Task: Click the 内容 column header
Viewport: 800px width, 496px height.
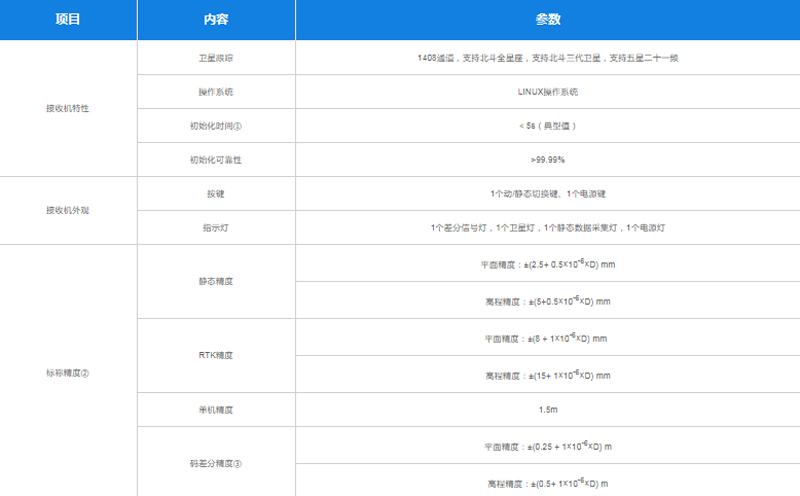Action: tap(216, 20)
